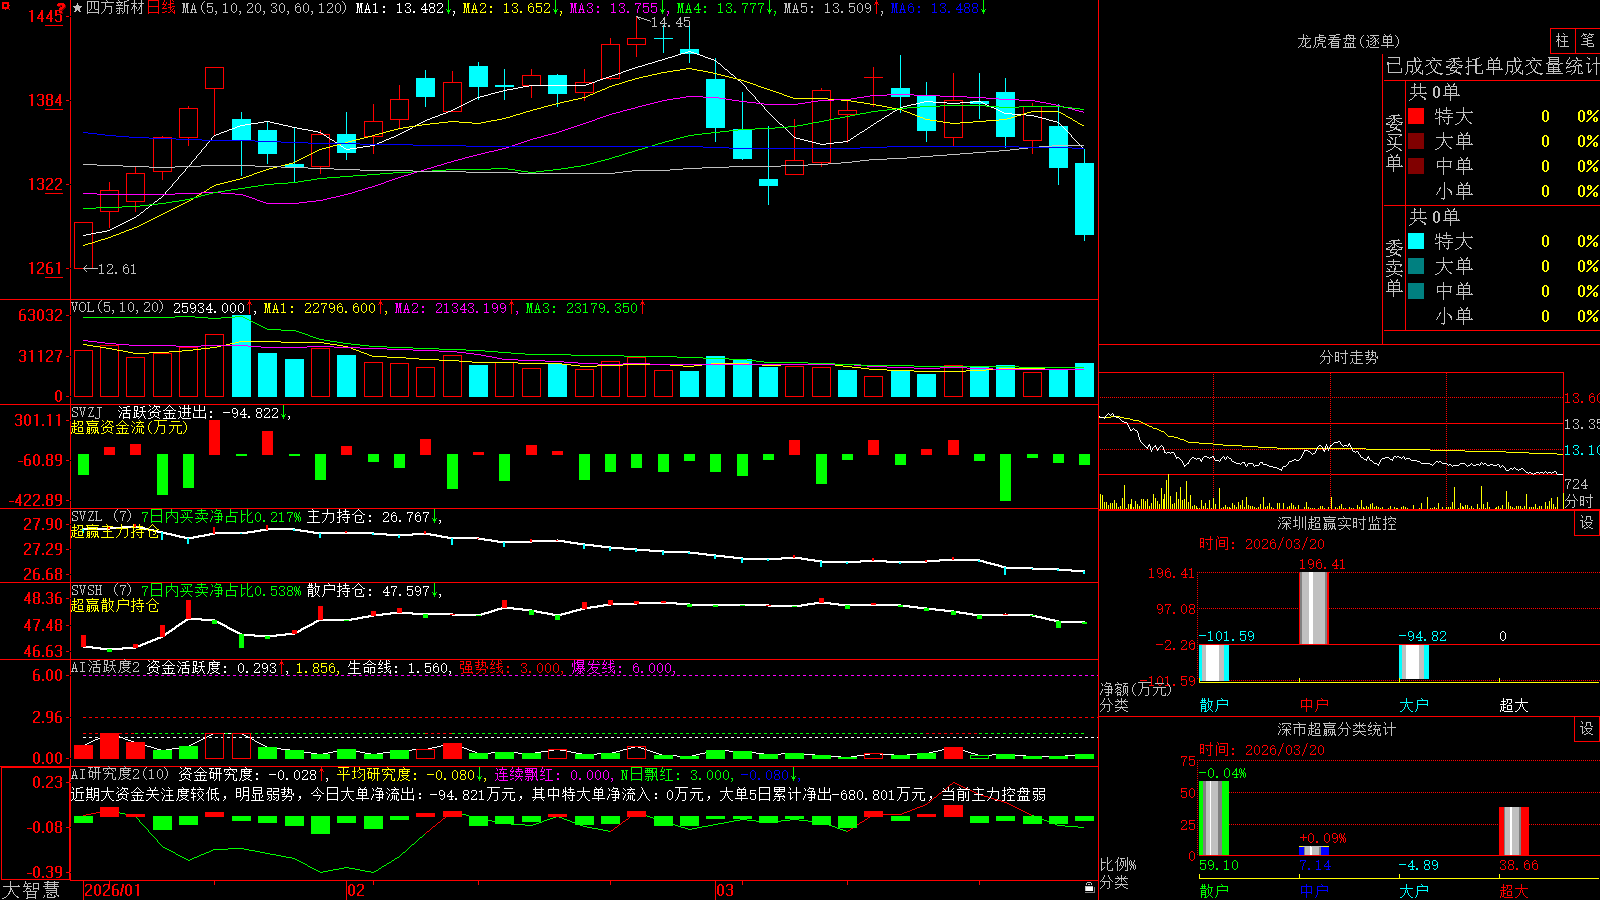Click the 超赢主力持仓 label
Screen dimensions: 1600x900
pyautogui.click(x=115, y=531)
